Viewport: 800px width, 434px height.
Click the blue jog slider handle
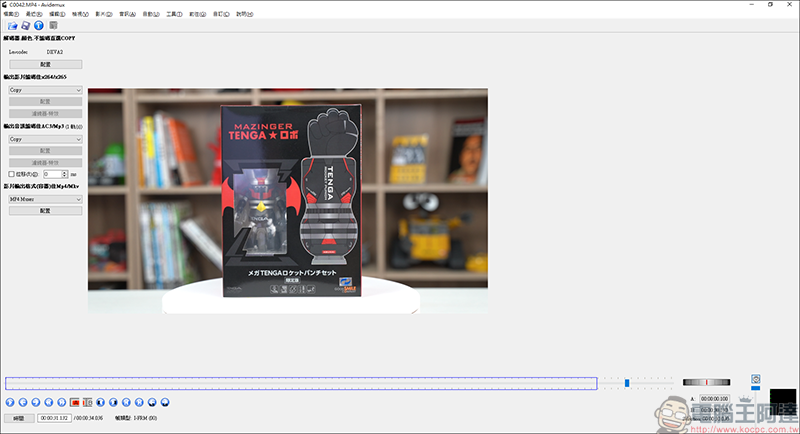pyautogui.click(x=627, y=382)
